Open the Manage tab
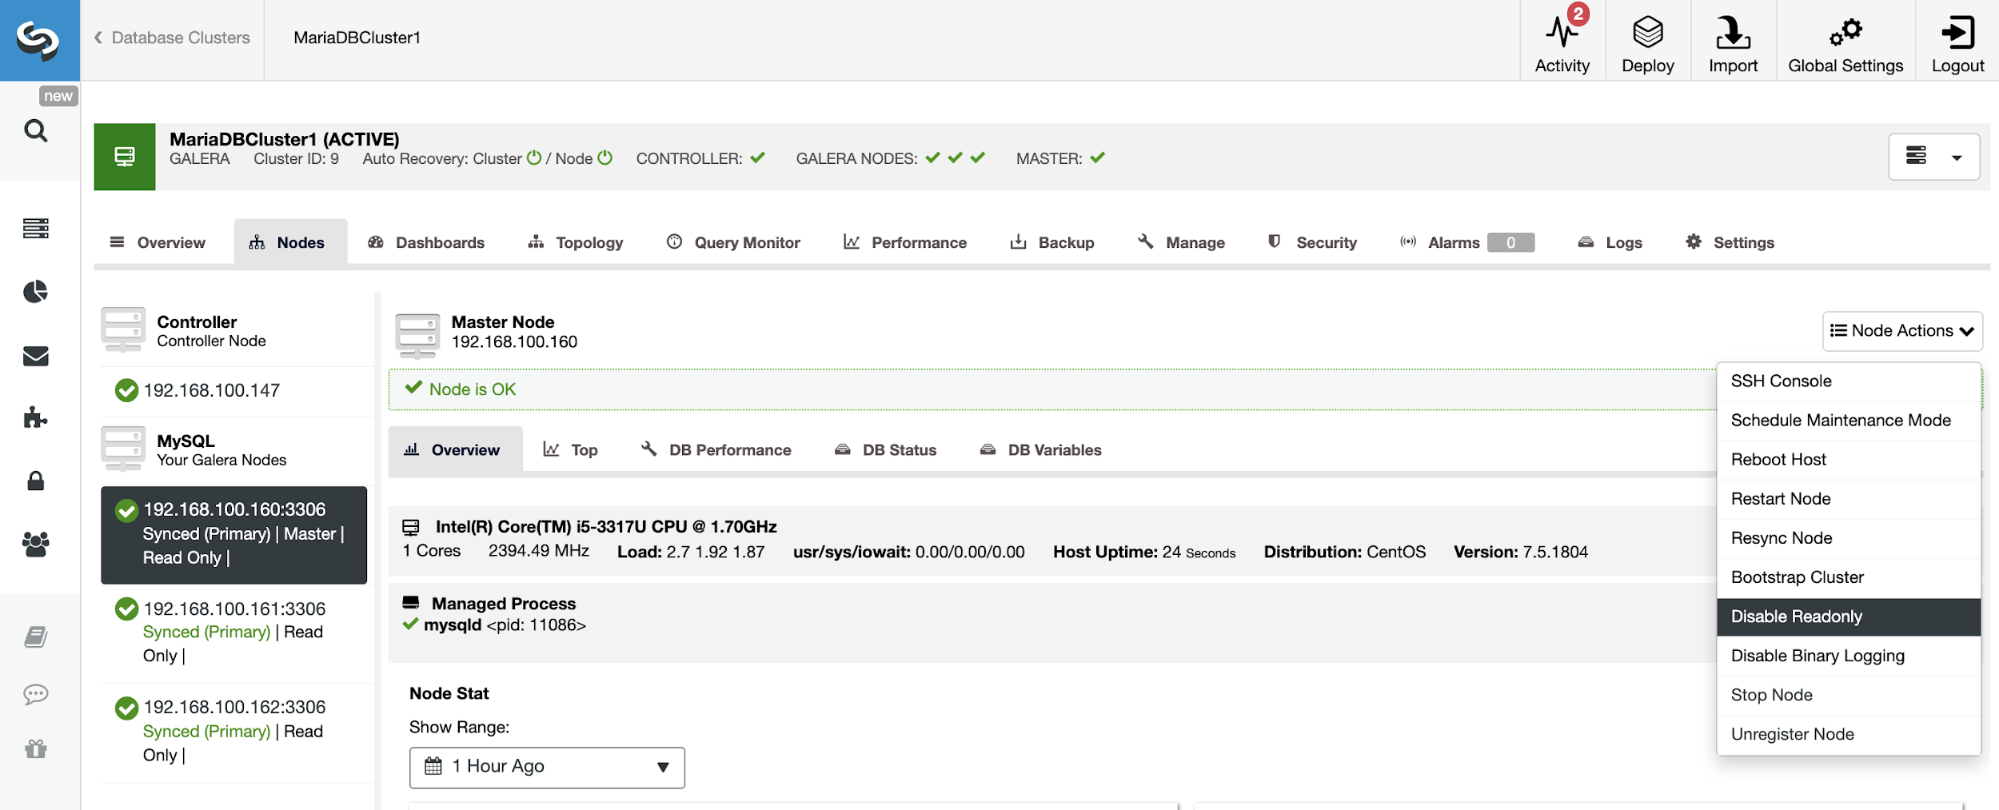This screenshot has height=810, width=1999. pyautogui.click(x=1182, y=243)
